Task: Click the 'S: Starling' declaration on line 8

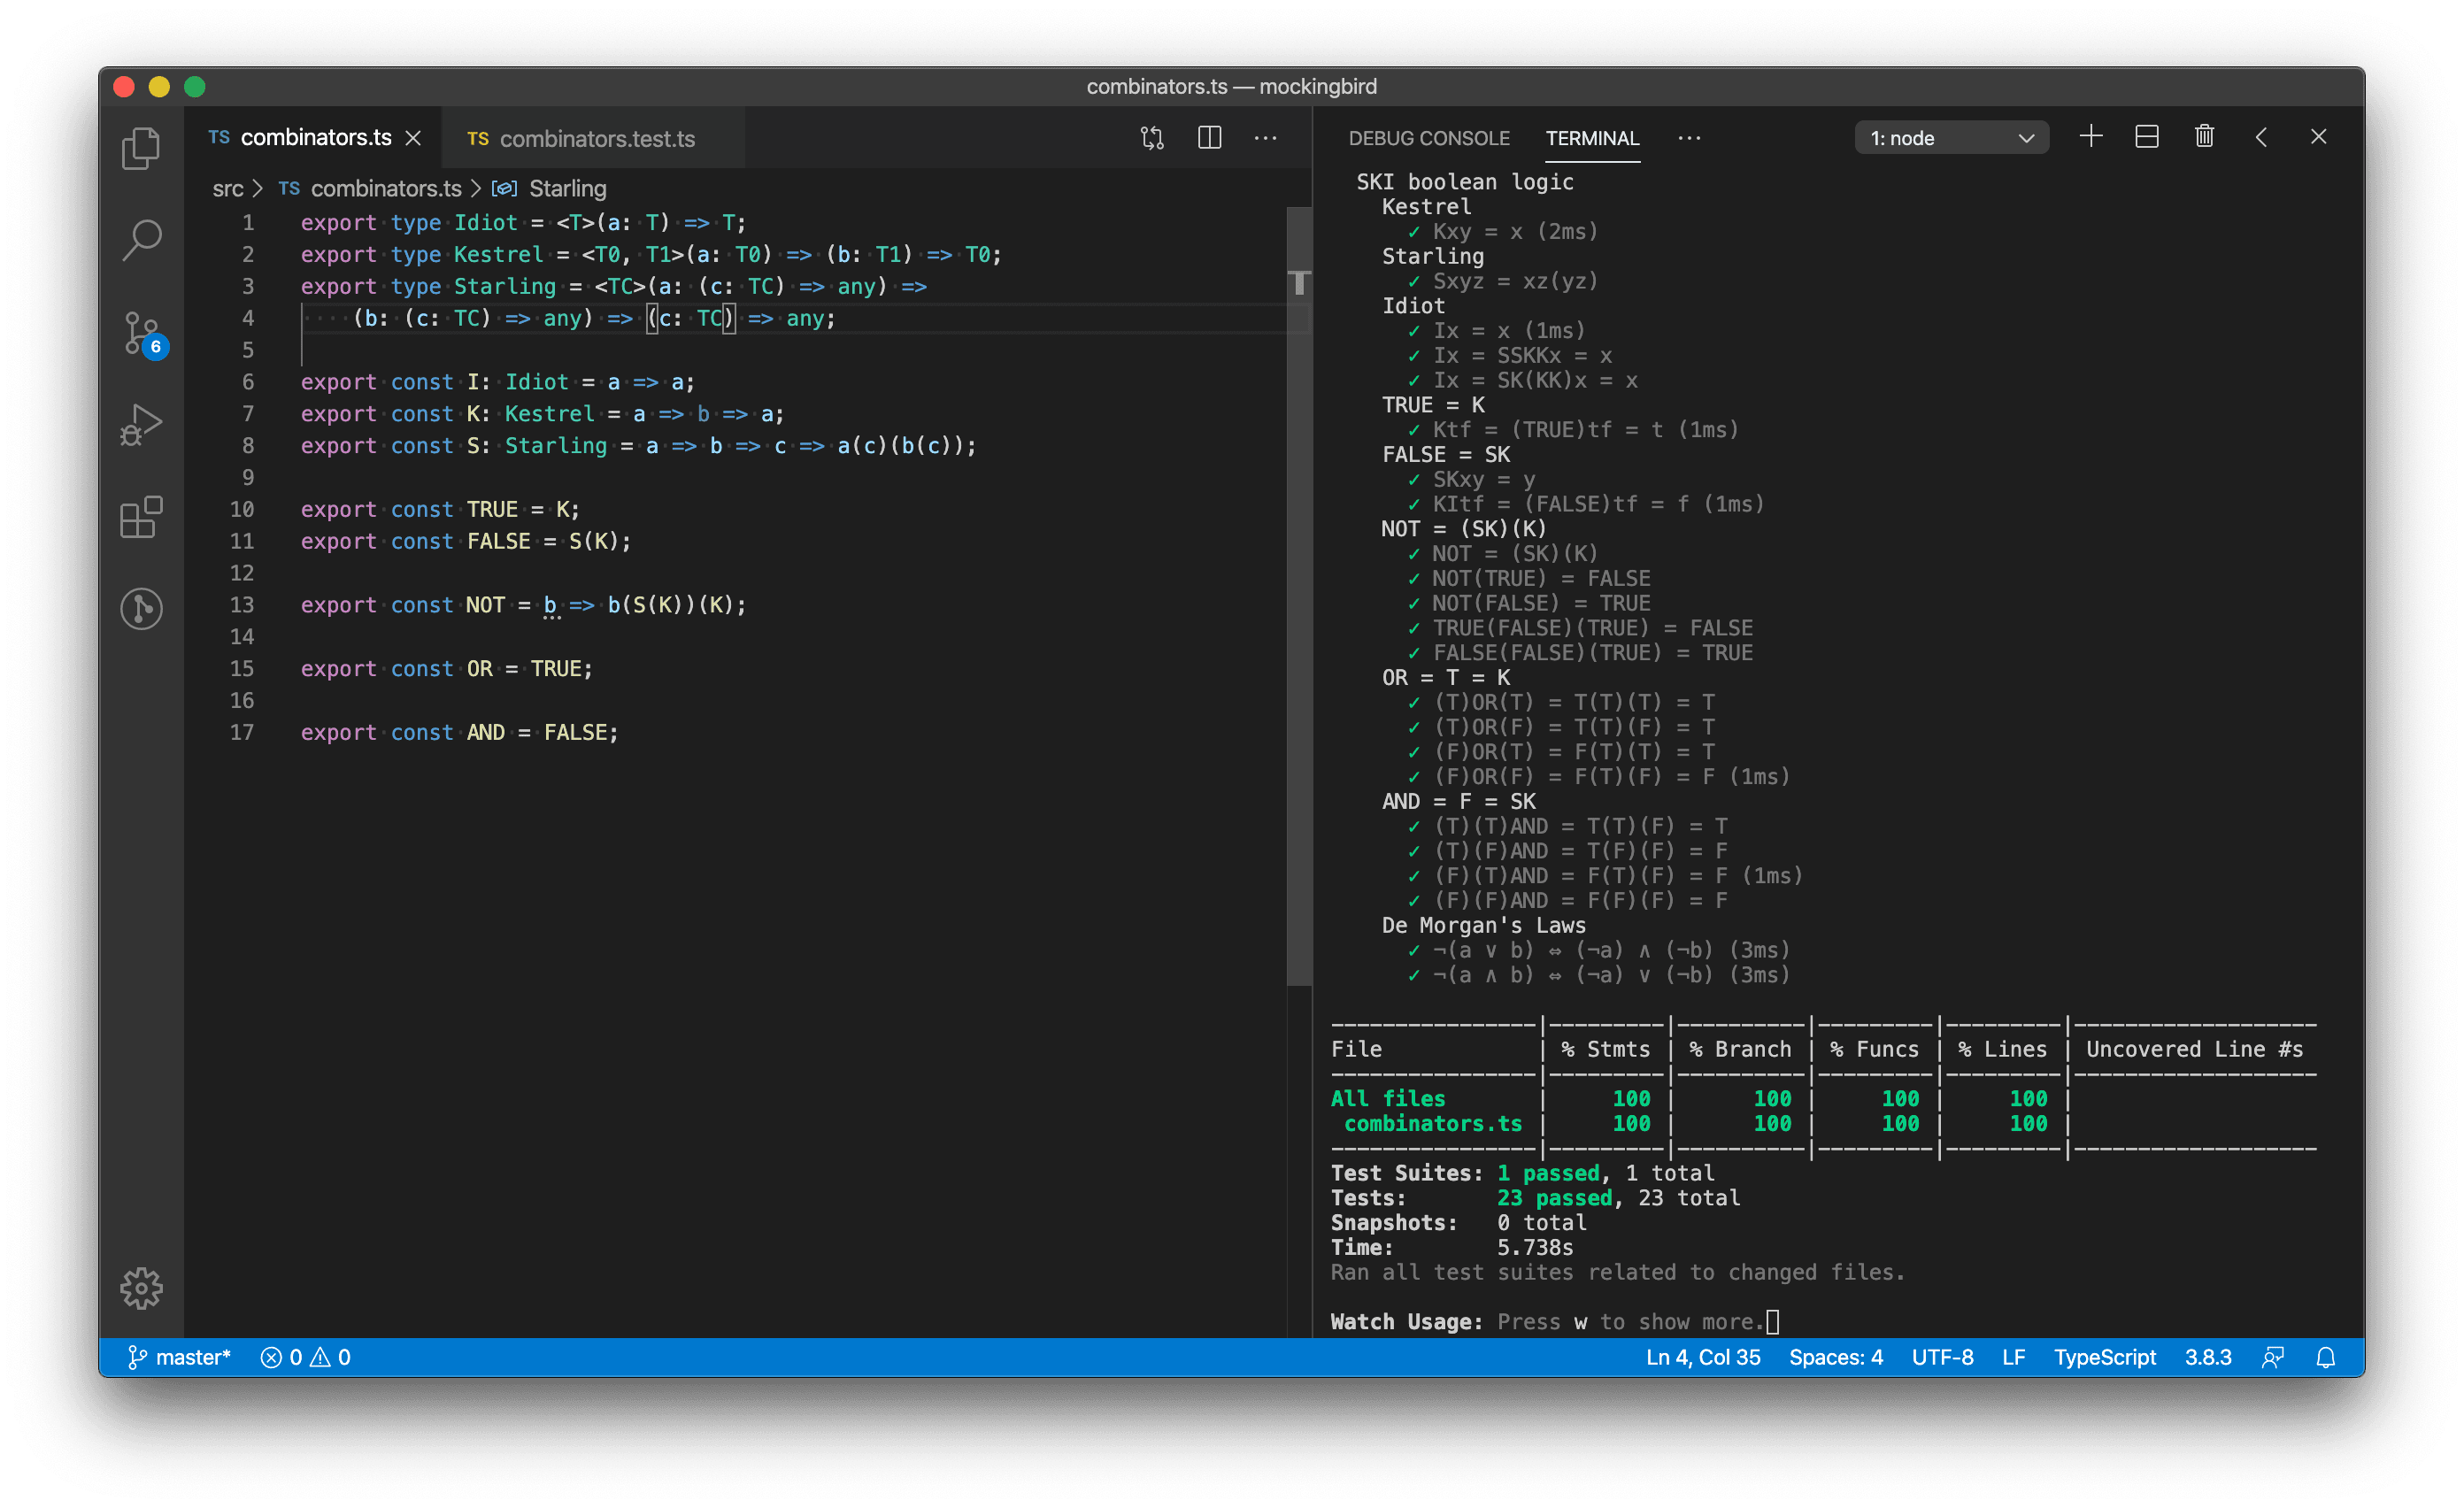Action: (536, 445)
